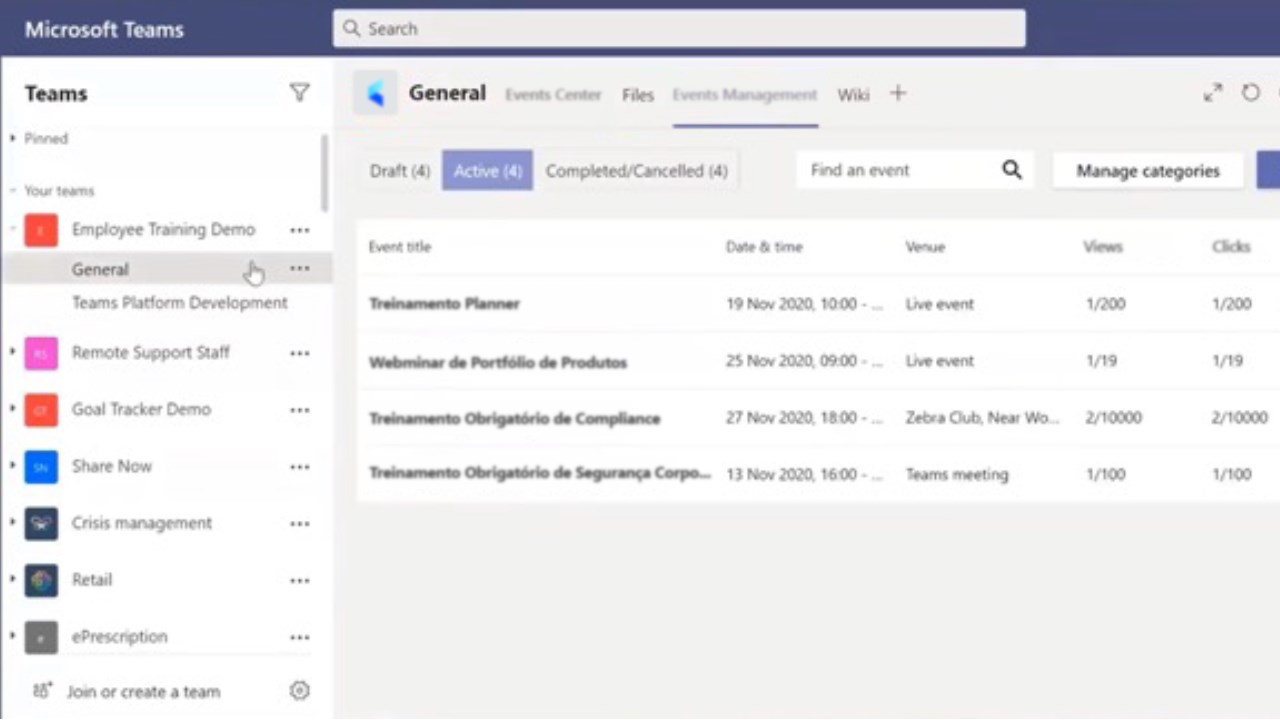1280x720 pixels.
Task: Open event Treinamento Obrigatório de Compliance
Action: click(515, 419)
